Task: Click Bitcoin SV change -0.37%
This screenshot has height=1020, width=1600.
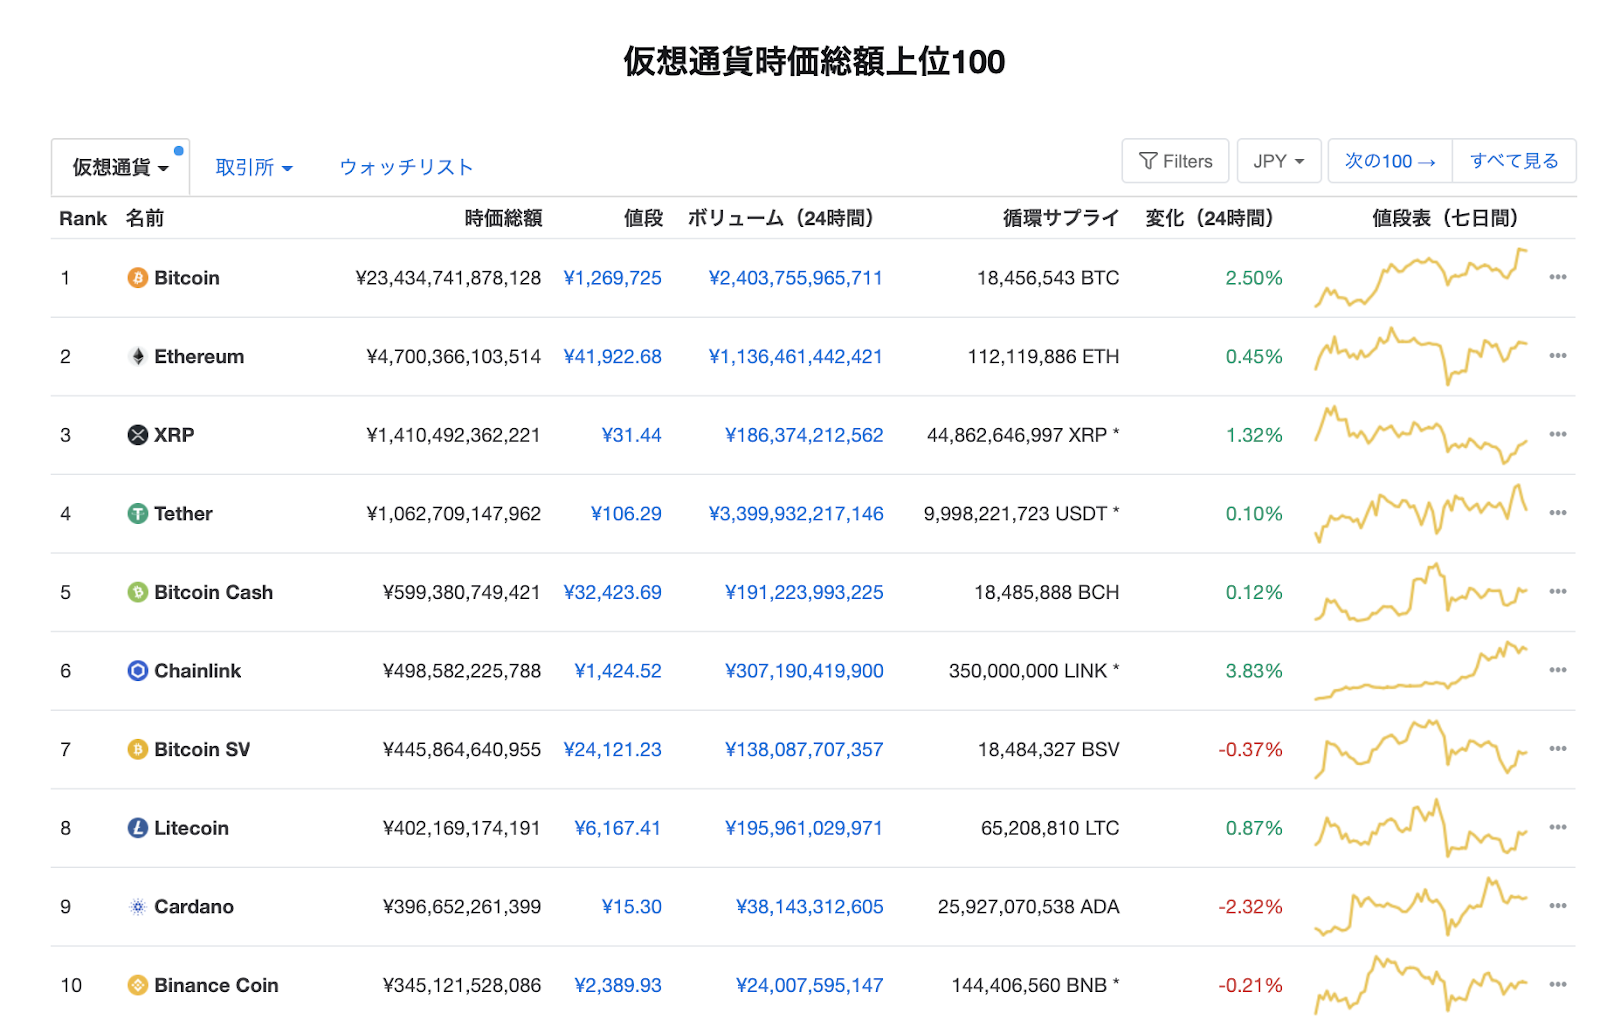Action: pyautogui.click(x=1250, y=749)
